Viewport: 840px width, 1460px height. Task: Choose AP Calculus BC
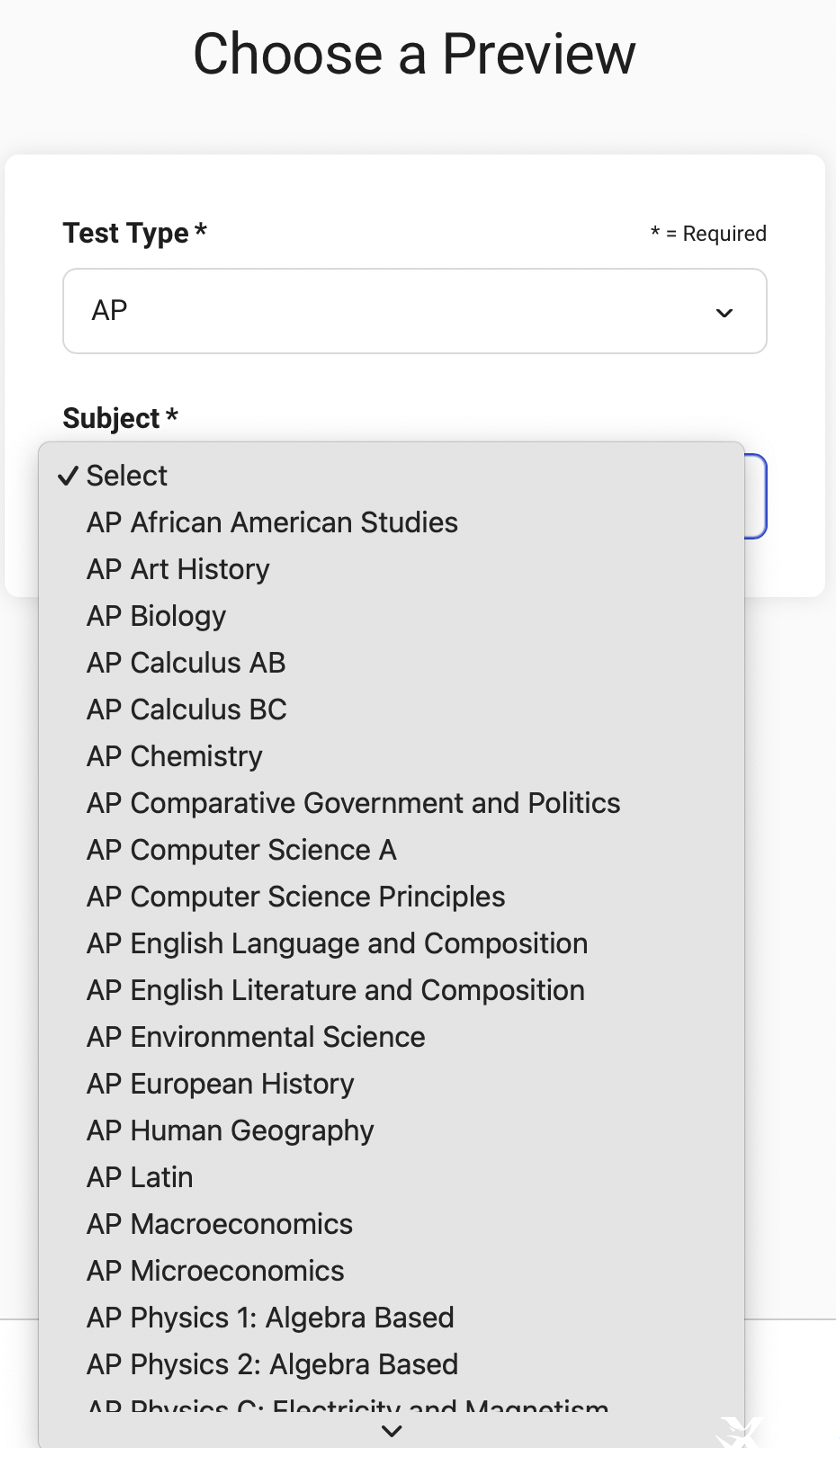(391, 710)
